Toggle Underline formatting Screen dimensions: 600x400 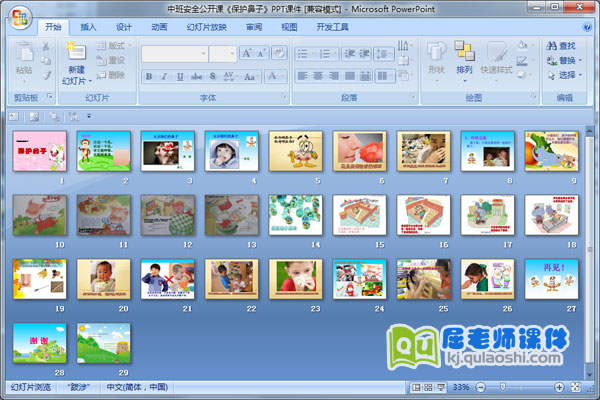point(180,76)
